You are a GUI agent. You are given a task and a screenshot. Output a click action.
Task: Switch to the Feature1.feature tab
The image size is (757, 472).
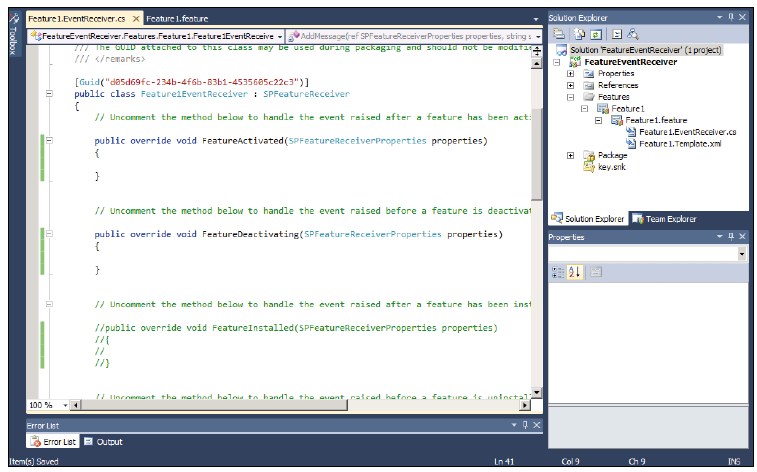[x=177, y=19]
